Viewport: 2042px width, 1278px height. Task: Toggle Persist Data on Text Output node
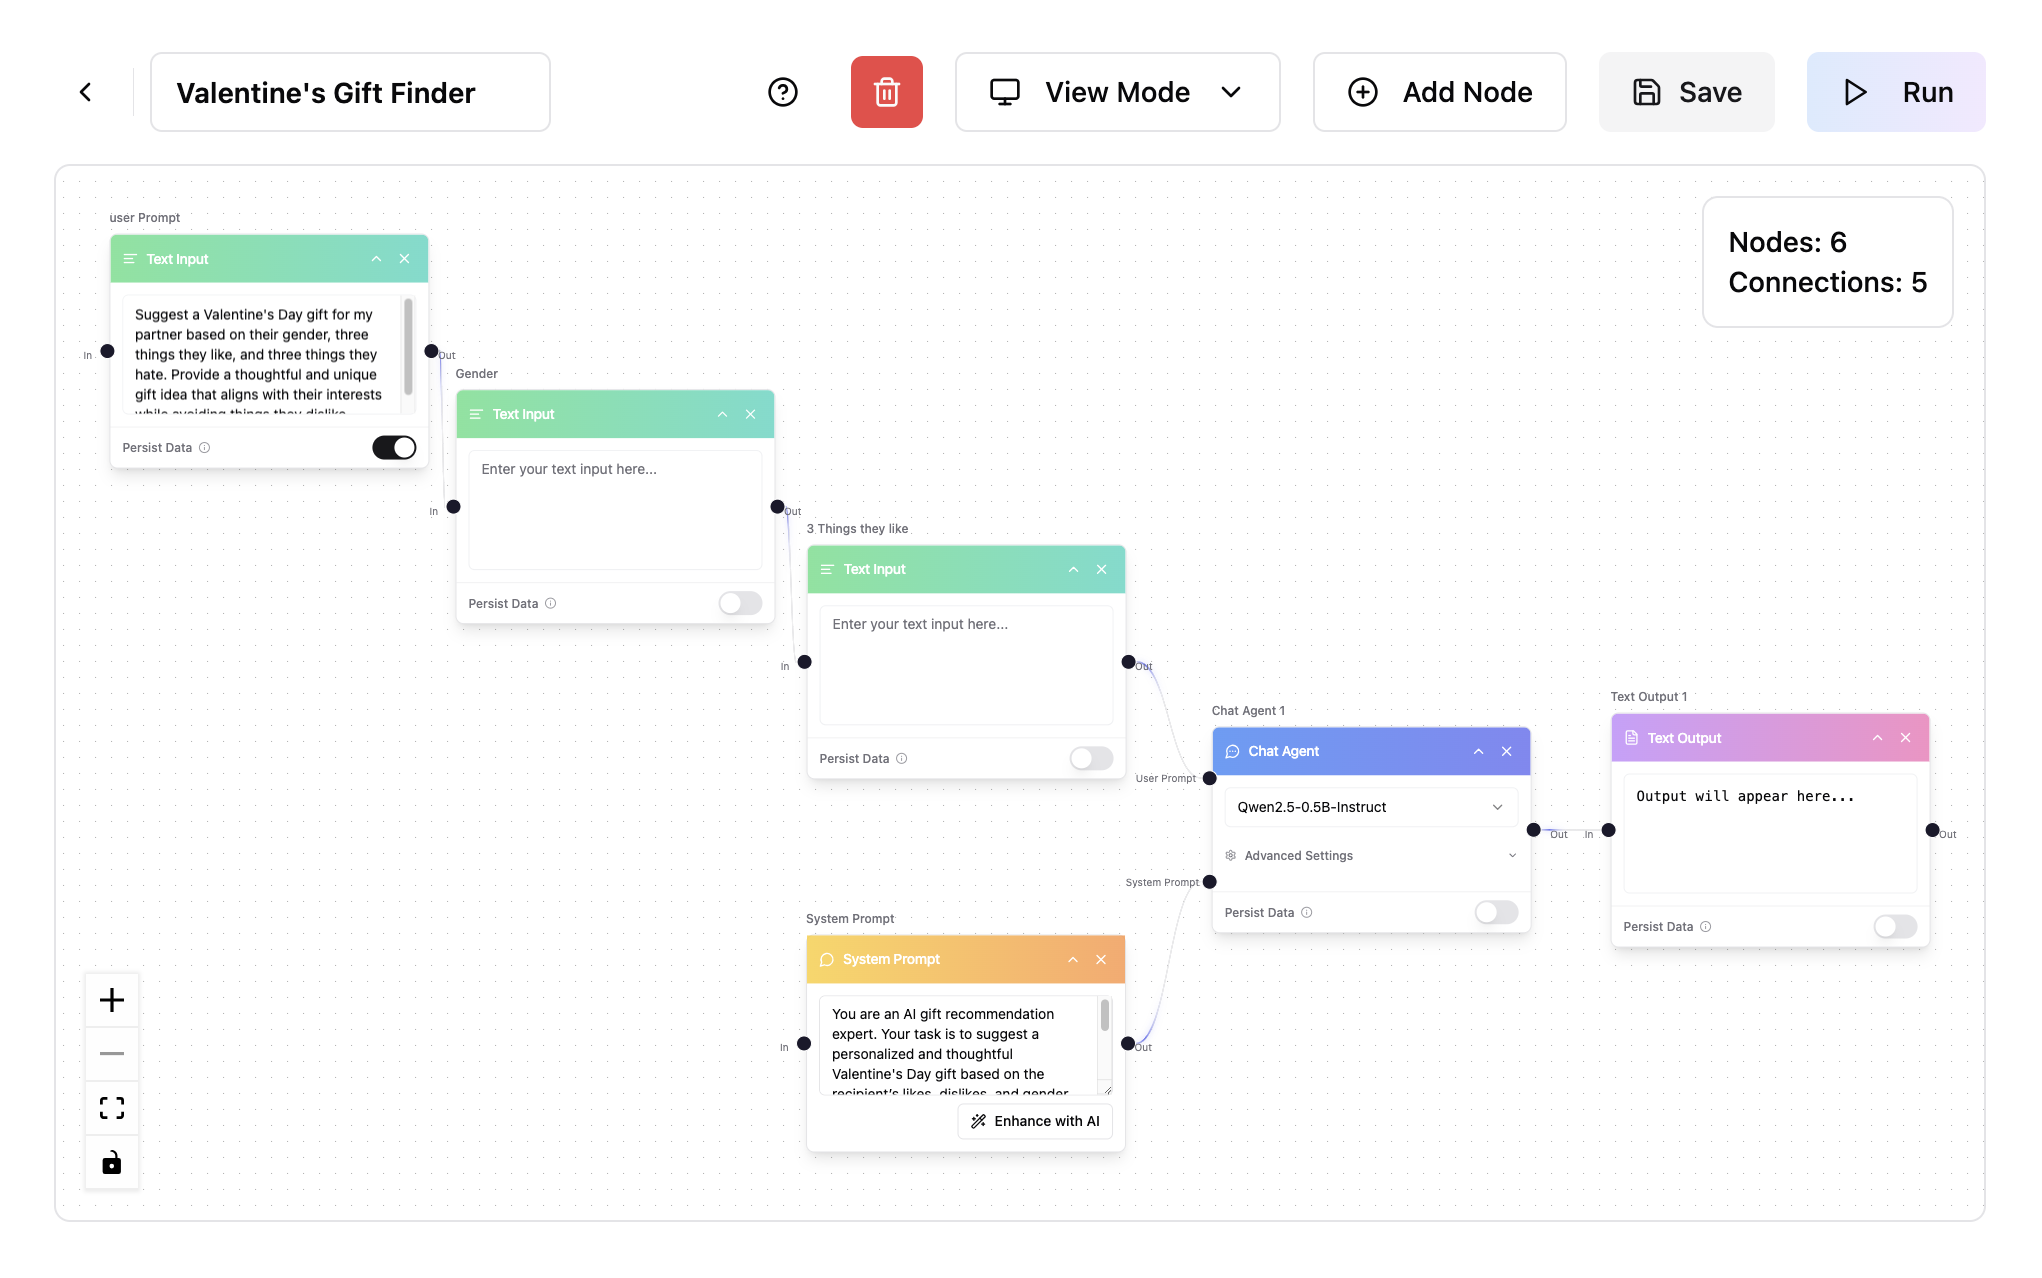click(1893, 926)
